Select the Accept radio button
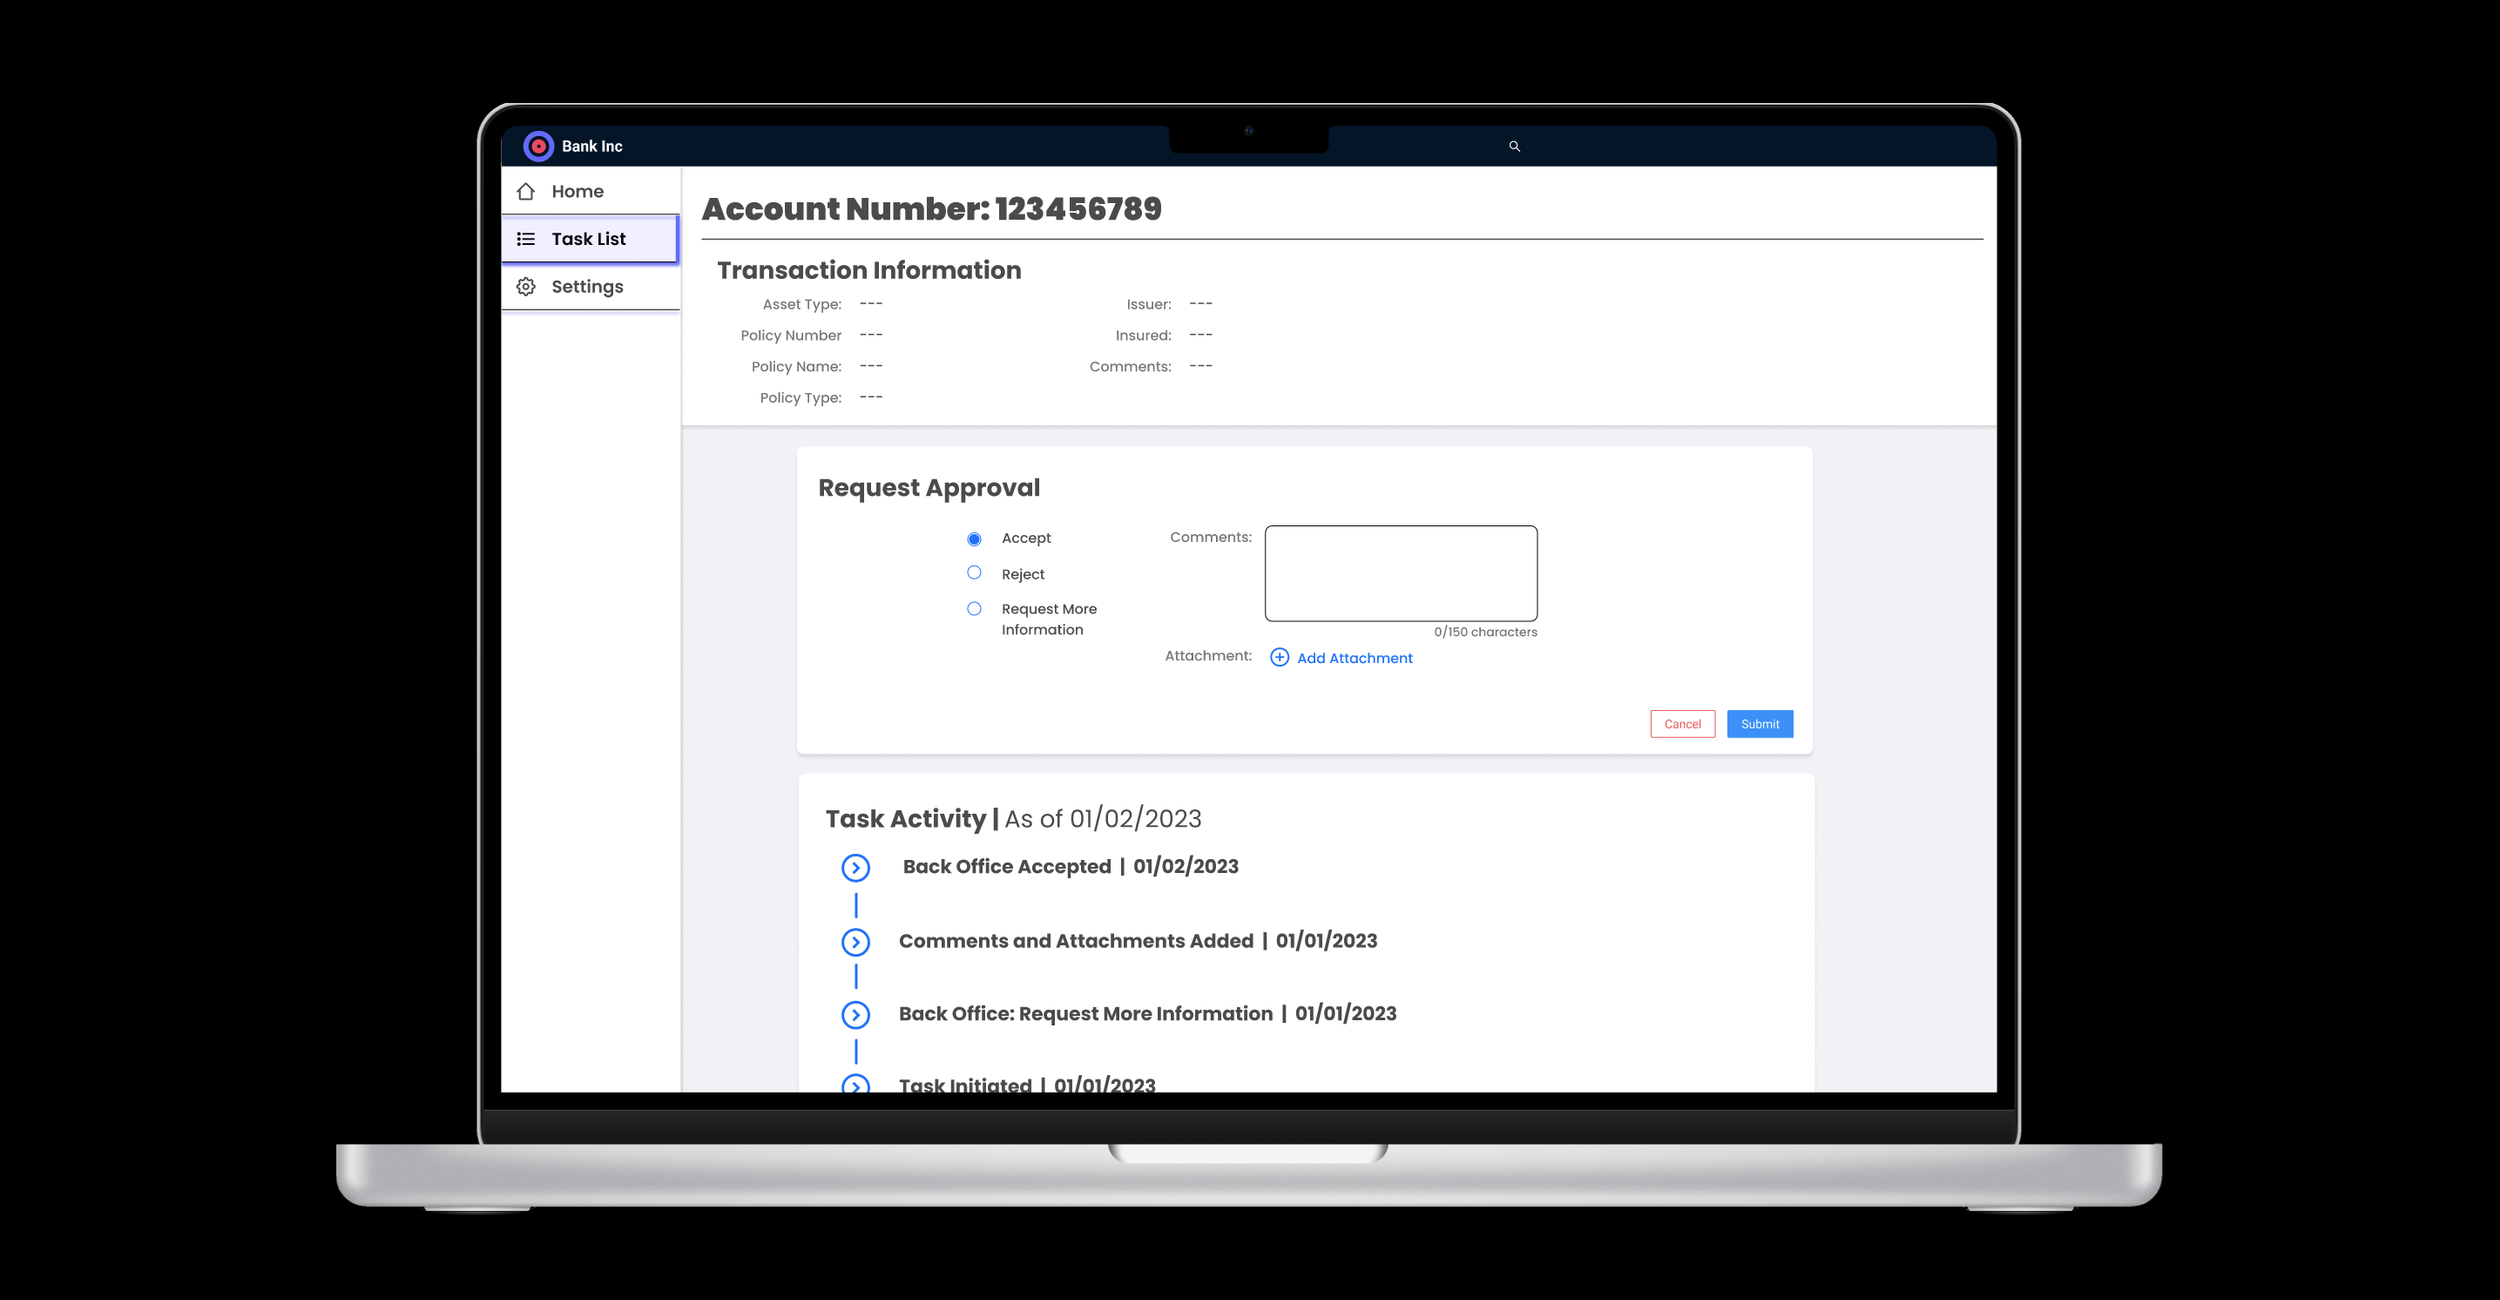Image resolution: width=2500 pixels, height=1300 pixels. [x=974, y=539]
